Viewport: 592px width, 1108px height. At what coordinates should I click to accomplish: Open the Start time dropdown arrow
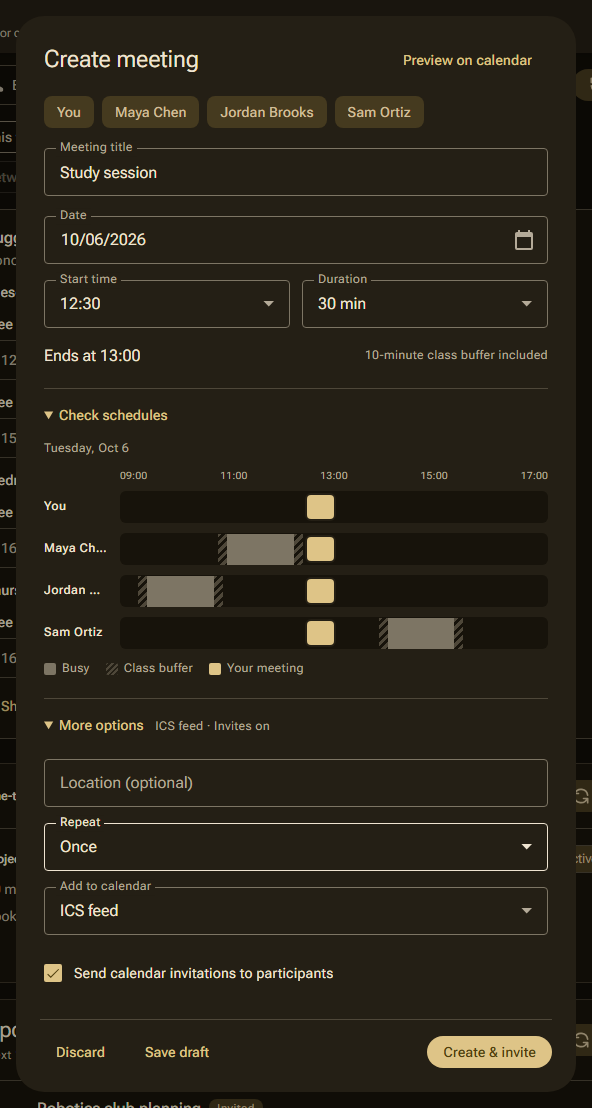point(268,304)
